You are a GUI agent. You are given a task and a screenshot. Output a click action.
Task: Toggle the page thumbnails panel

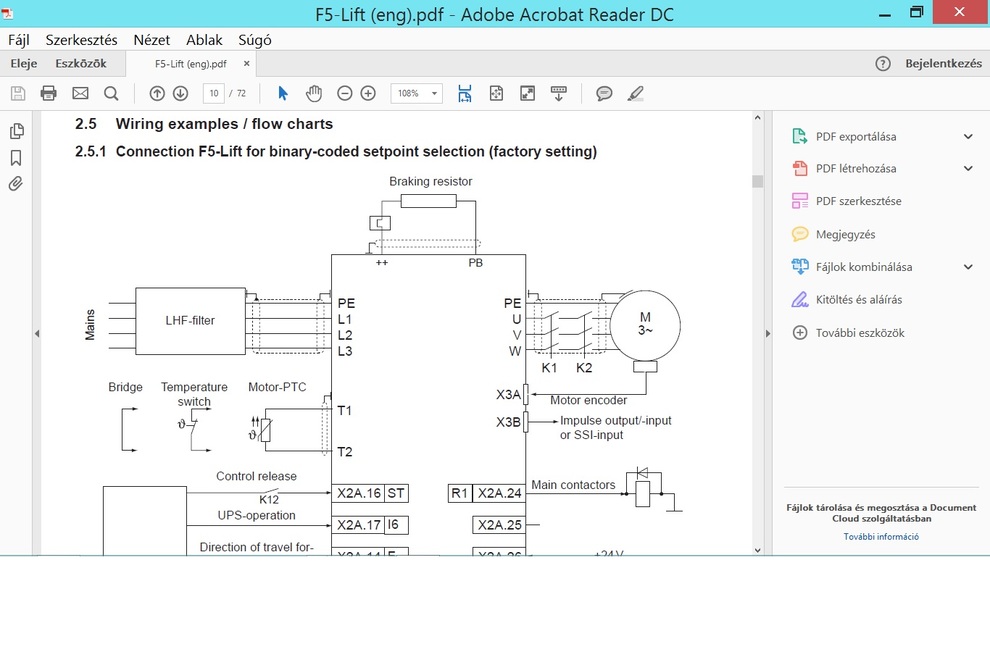pos(16,131)
